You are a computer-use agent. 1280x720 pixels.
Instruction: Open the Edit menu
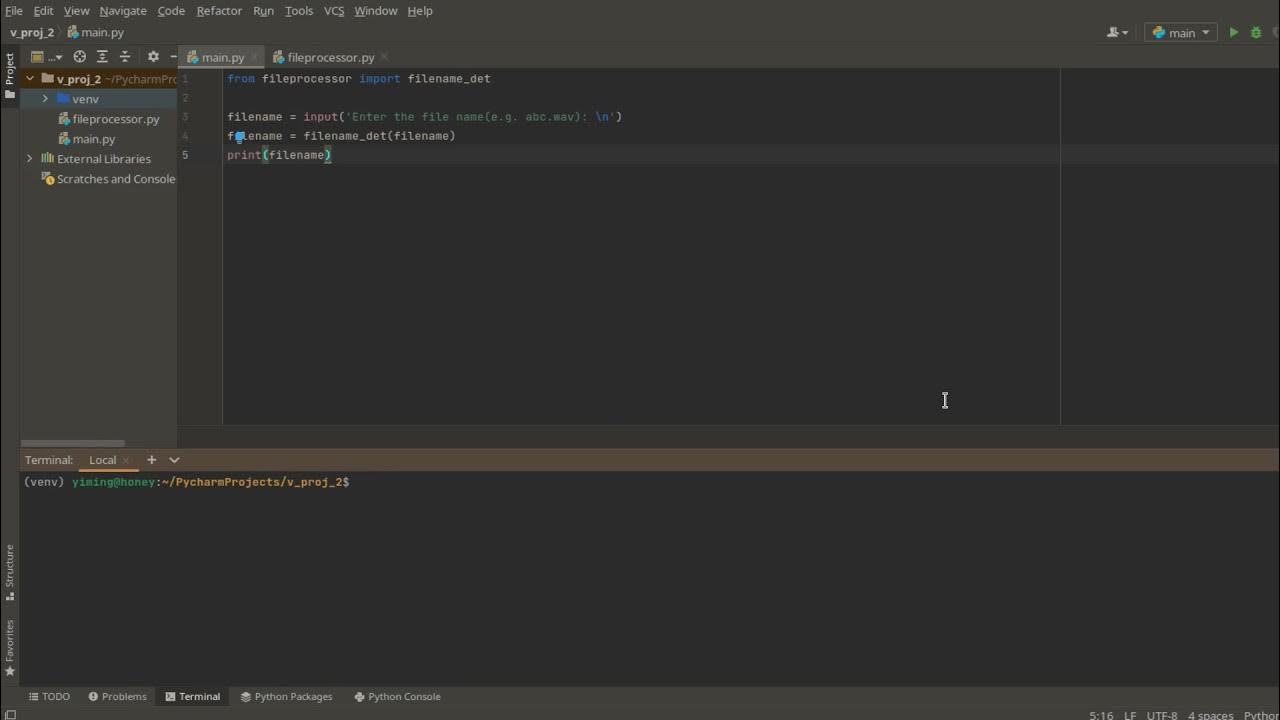(x=43, y=11)
